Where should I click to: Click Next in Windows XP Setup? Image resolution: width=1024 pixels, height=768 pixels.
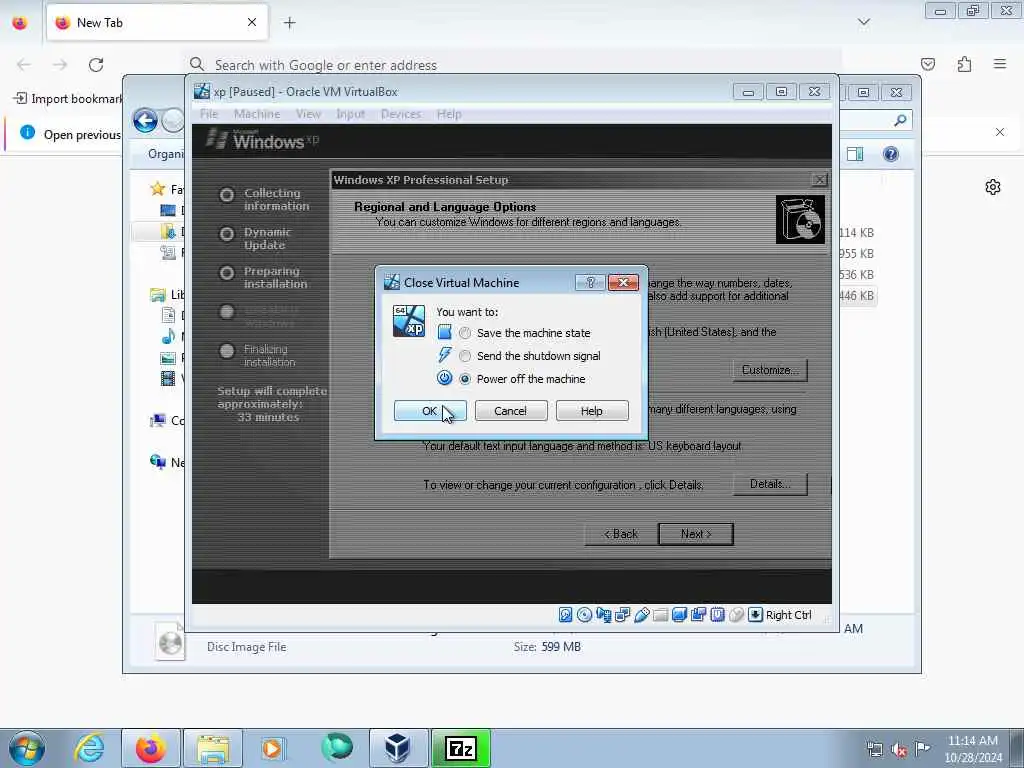[x=696, y=534]
